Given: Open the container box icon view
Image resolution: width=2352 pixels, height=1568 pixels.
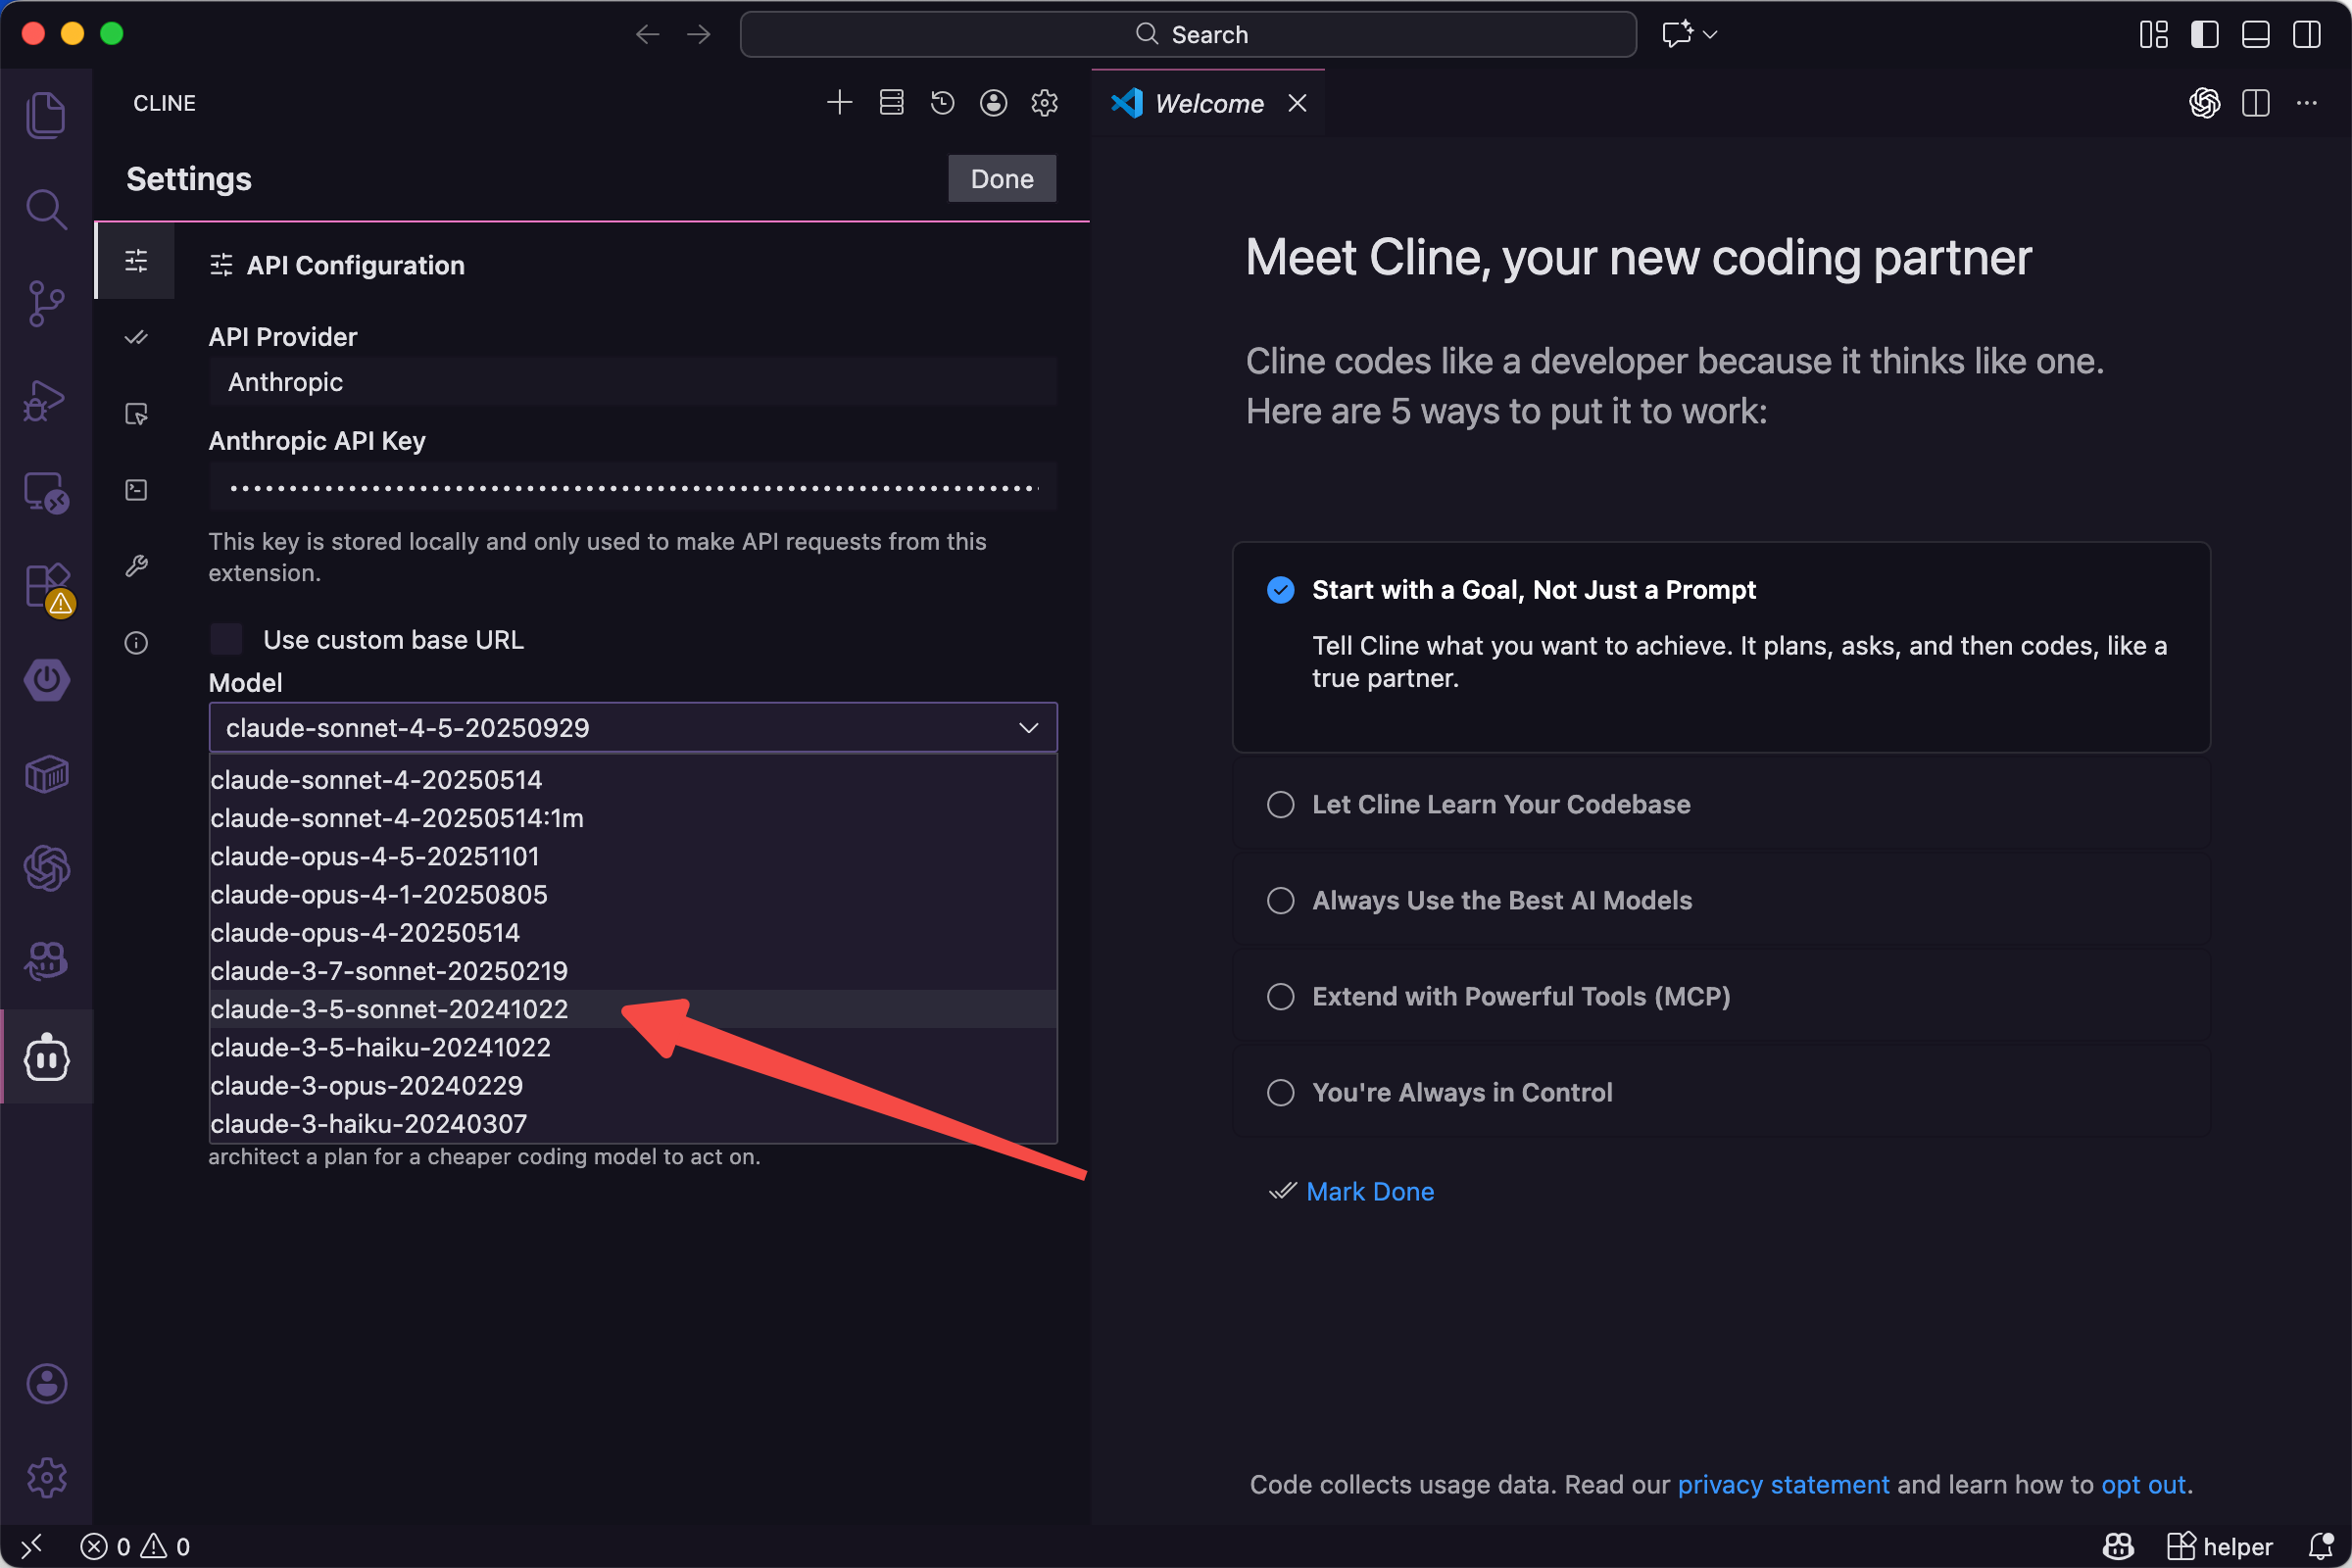Looking at the screenshot, I should tap(46, 774).
